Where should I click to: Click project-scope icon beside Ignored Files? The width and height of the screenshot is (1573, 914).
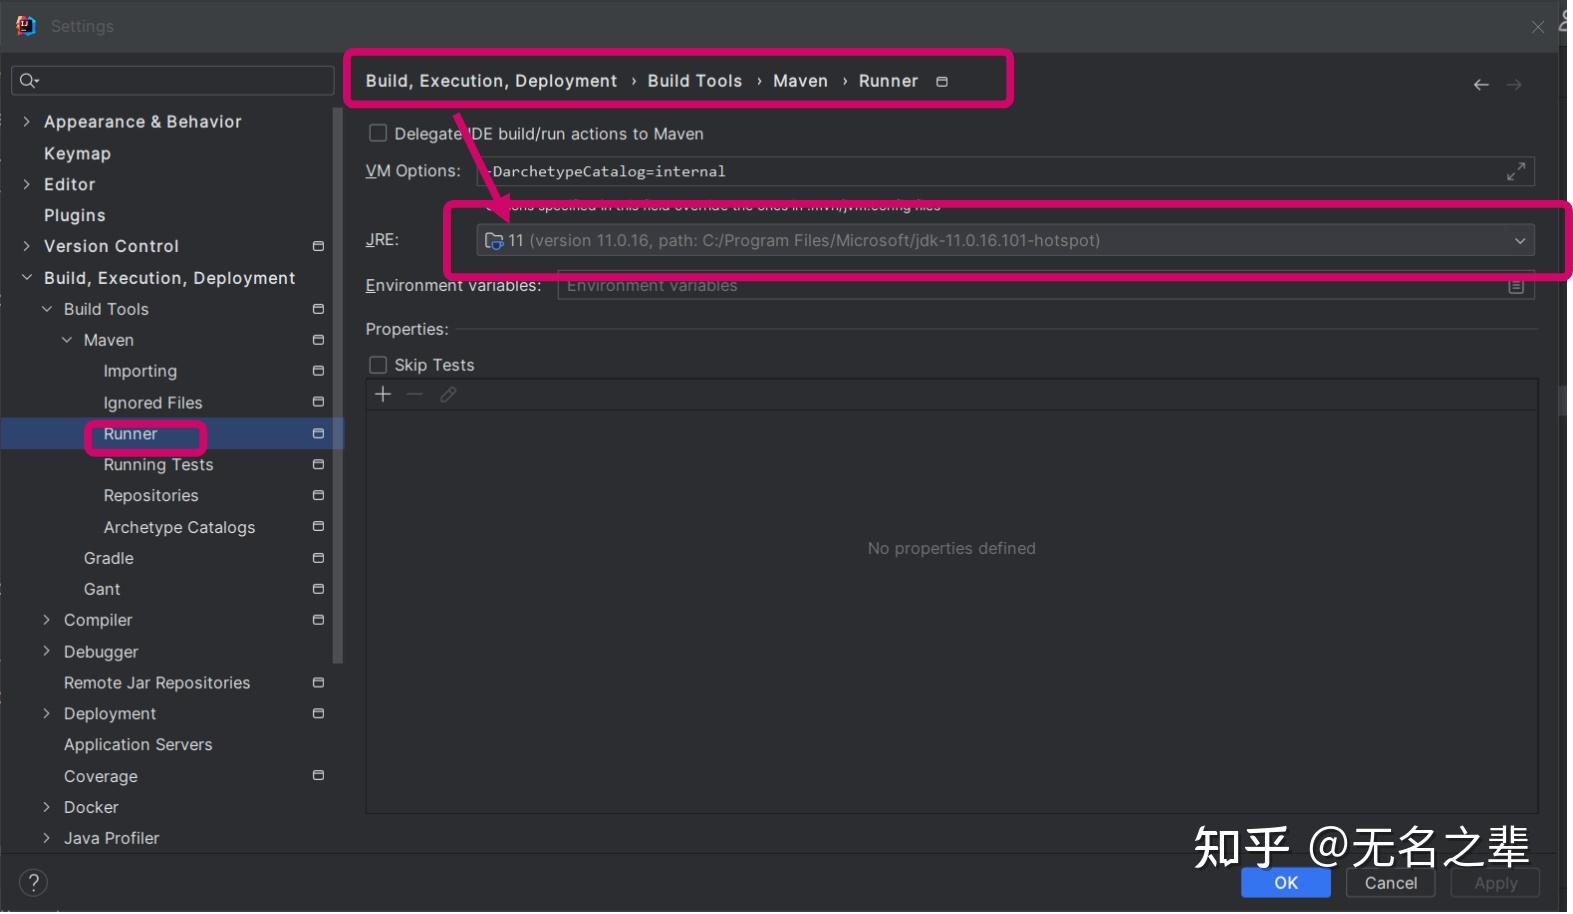(x=318, y=403)
